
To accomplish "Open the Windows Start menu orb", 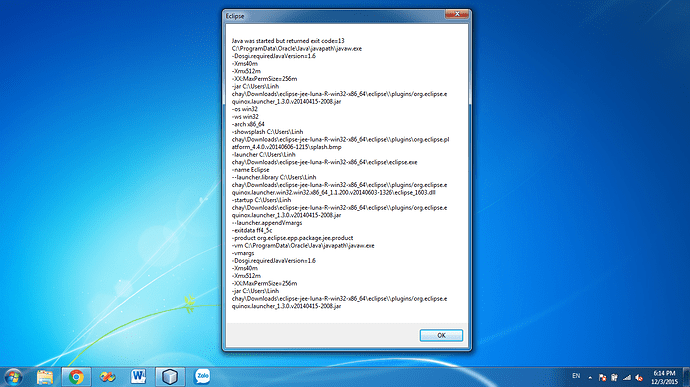I will (x=13, y=377).
